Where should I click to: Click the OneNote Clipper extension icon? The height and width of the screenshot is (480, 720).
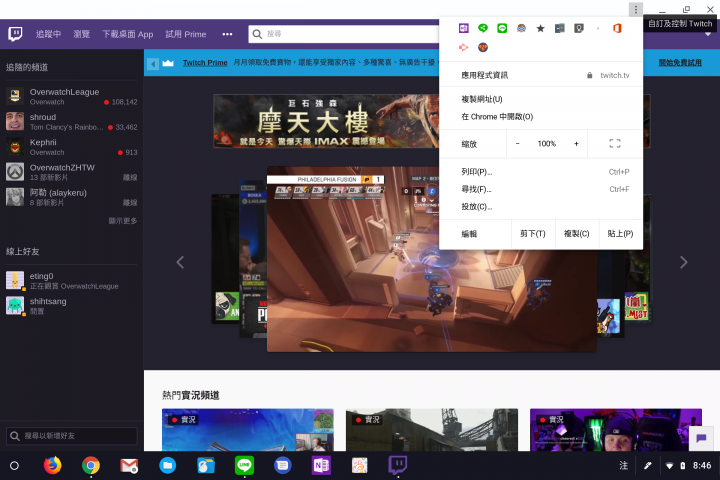pos(464,28)
